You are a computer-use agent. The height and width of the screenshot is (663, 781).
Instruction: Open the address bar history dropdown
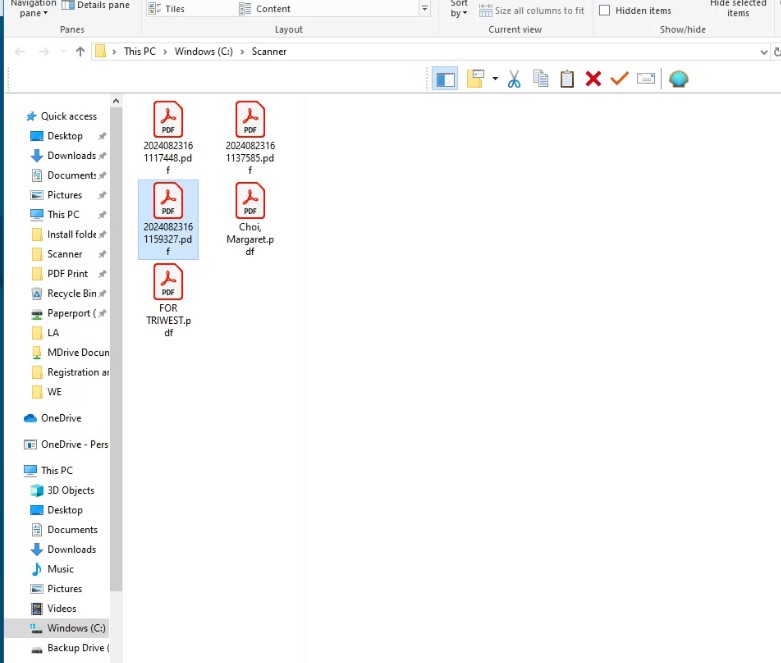click(x=764, y=52)
